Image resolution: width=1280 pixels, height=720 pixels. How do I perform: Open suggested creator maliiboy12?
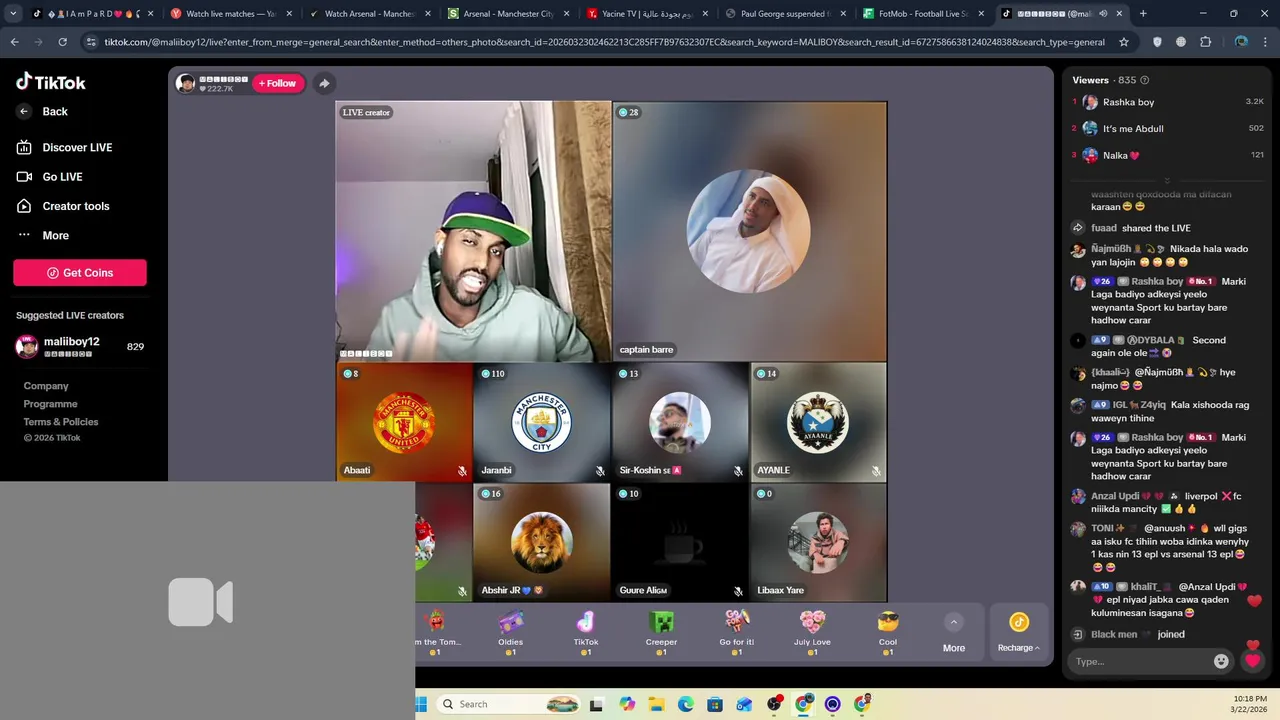[80, 346]
